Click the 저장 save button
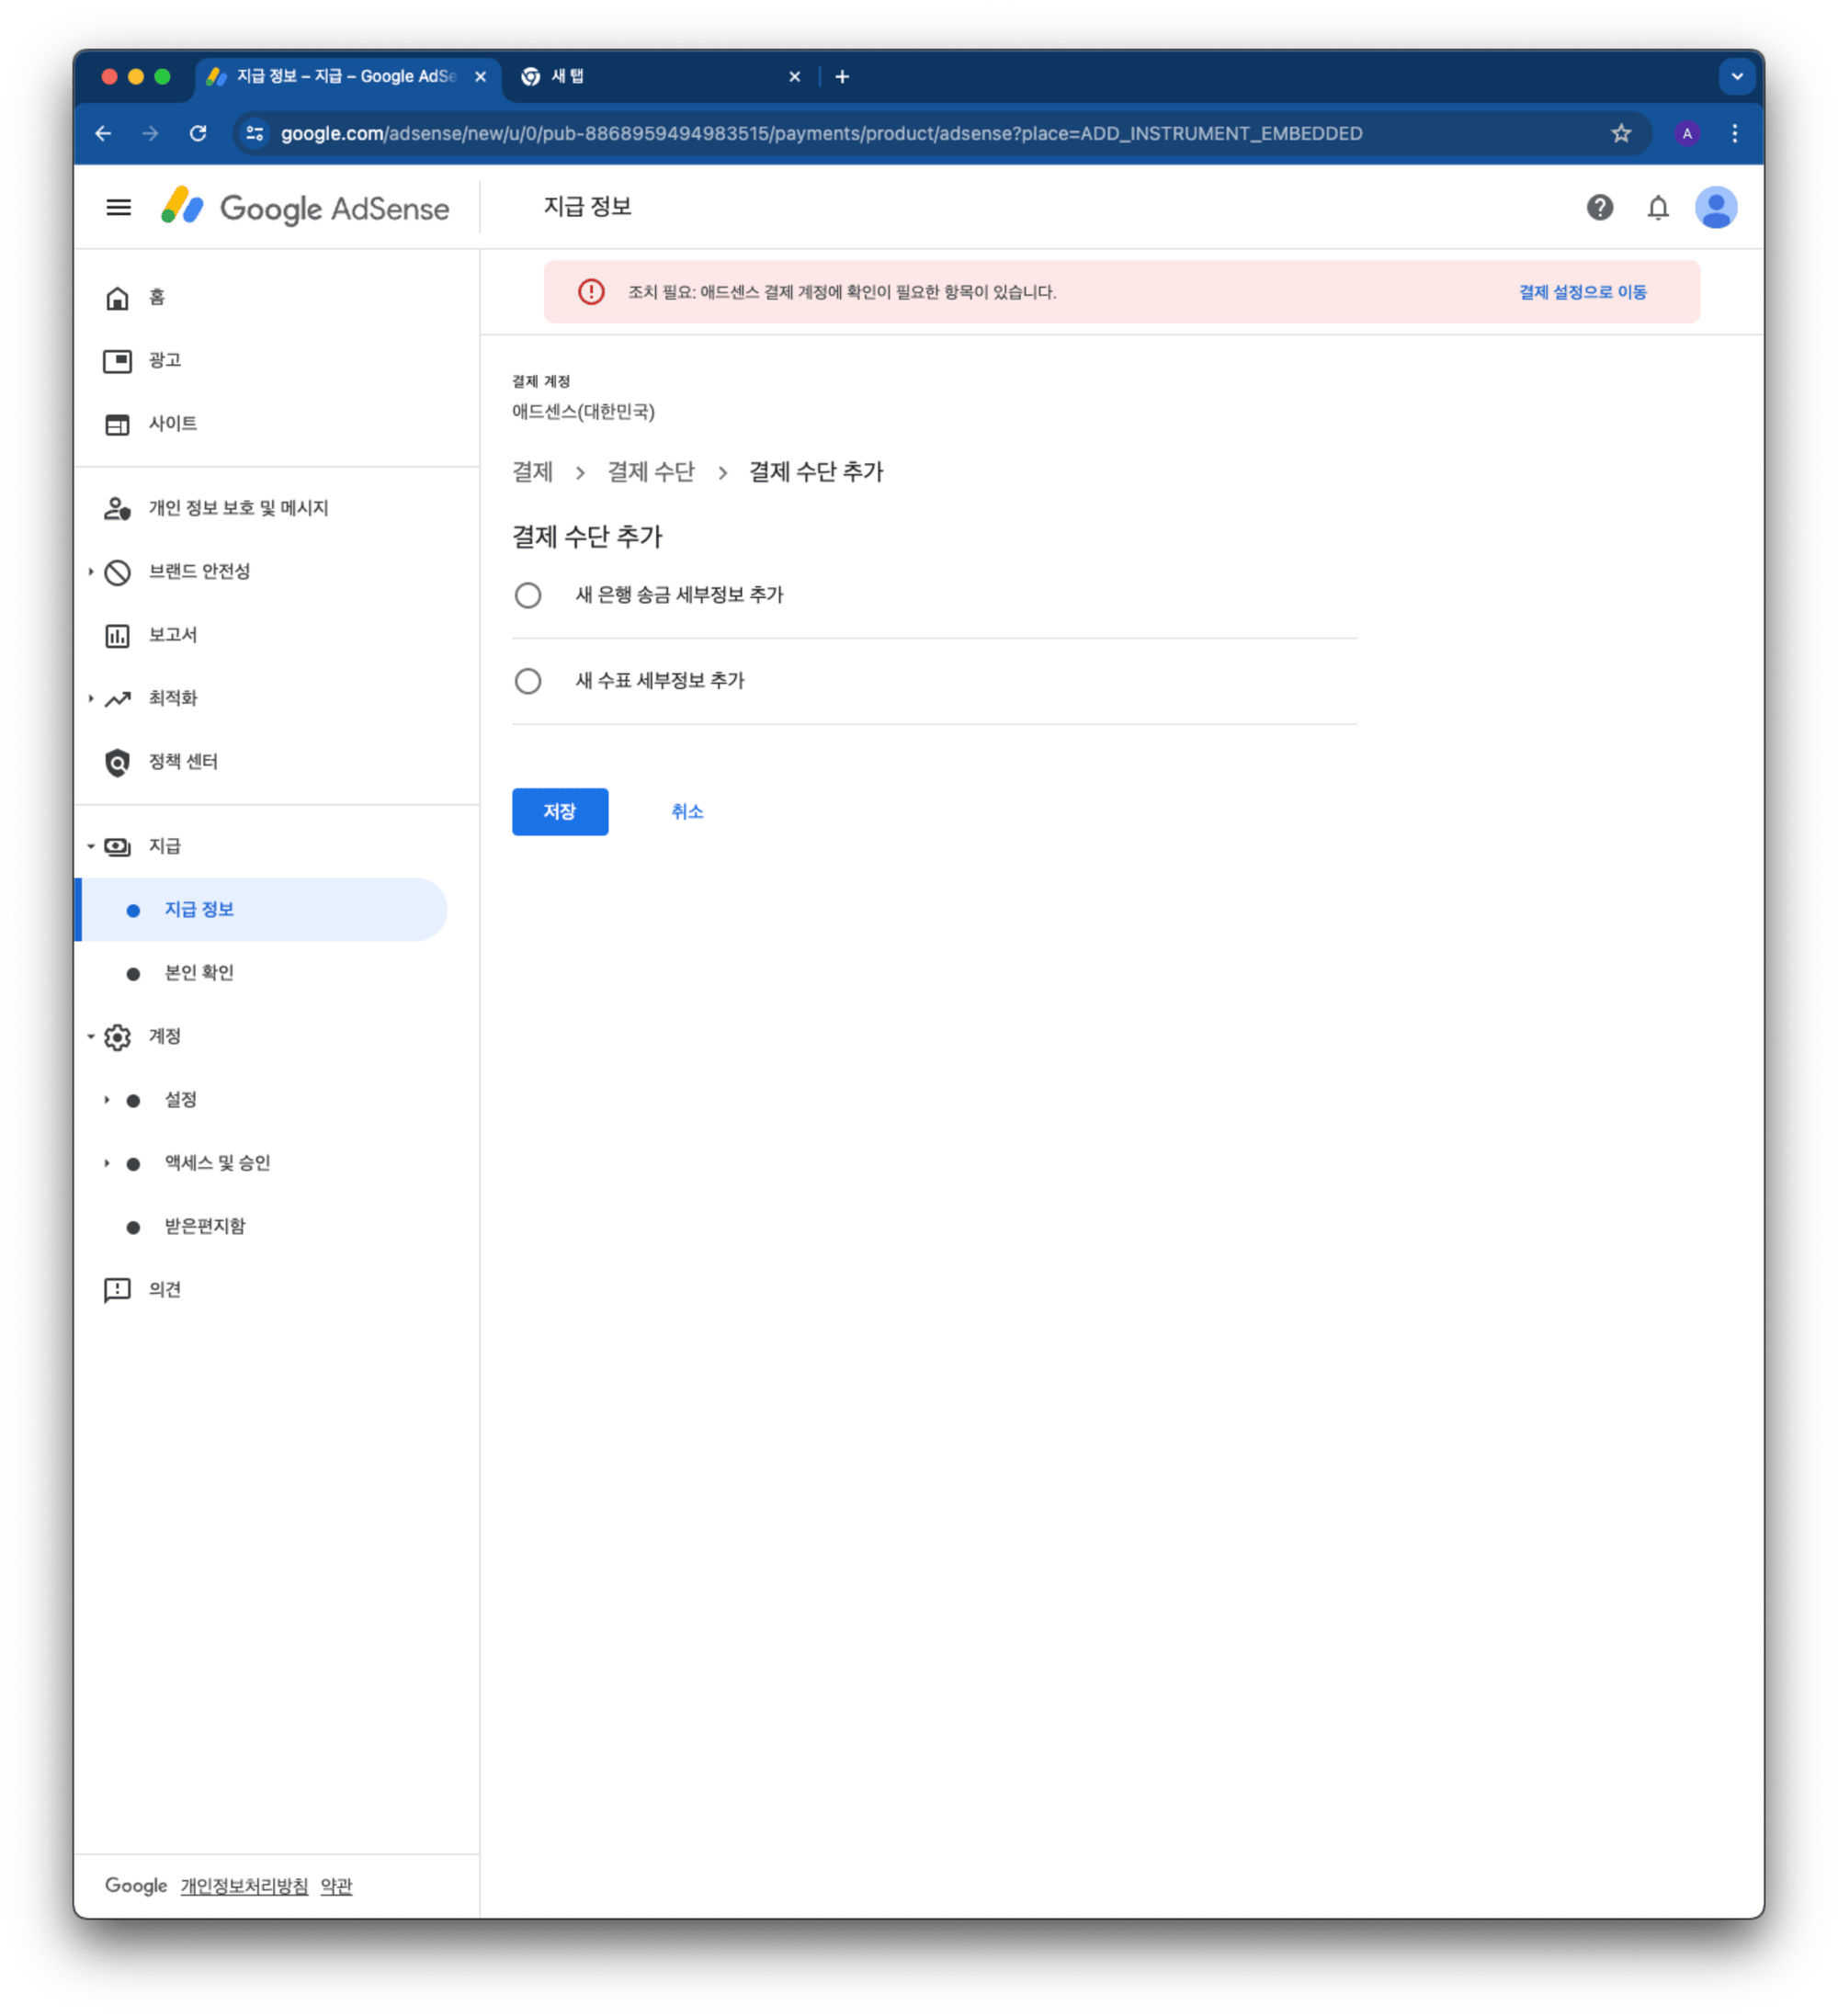 (560, 812)
